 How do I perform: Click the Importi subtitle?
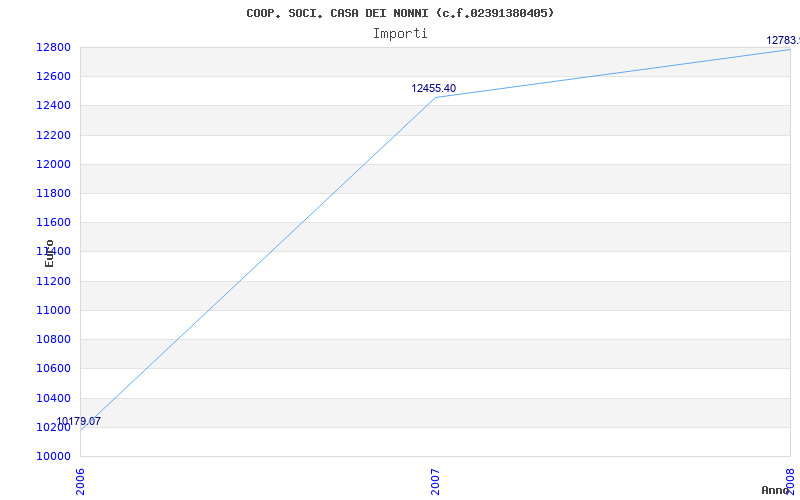coord(400,34)
